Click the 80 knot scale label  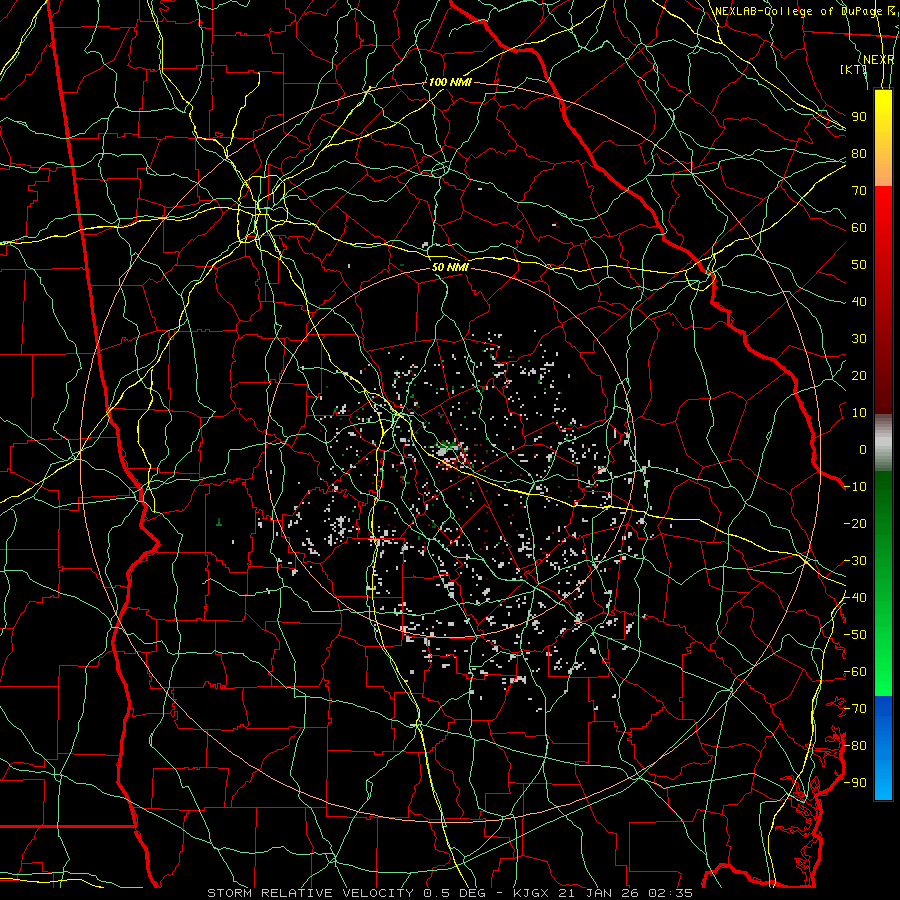pyautogui.click(x=859, y=153)
